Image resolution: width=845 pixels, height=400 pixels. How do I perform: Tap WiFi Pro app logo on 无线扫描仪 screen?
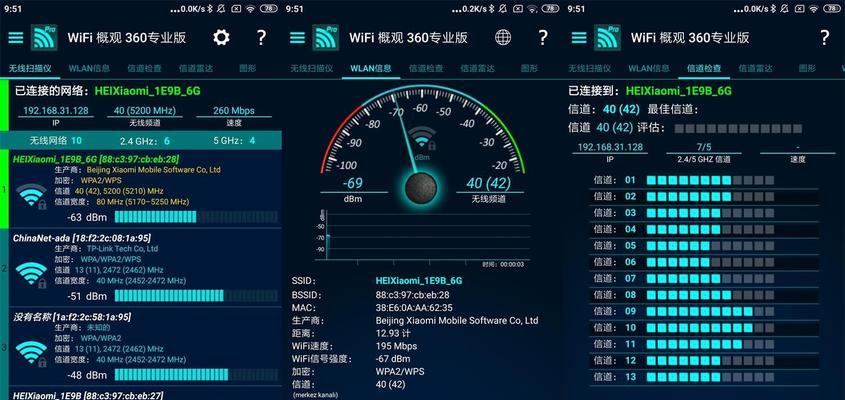click(44, 38)
